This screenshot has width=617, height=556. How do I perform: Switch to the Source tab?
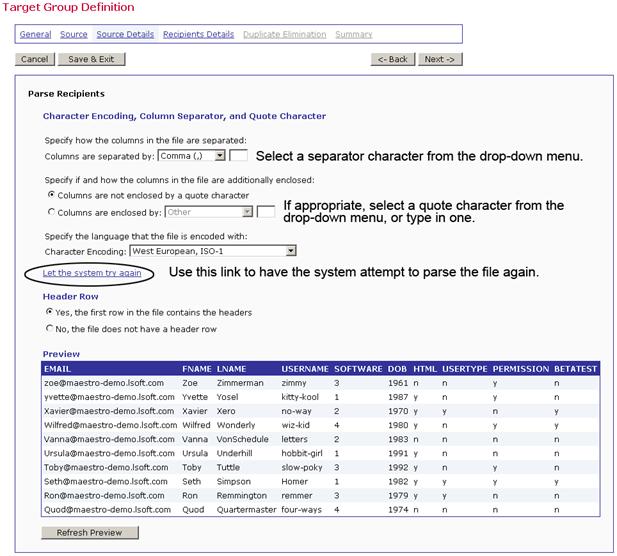[x=74, y=34]
